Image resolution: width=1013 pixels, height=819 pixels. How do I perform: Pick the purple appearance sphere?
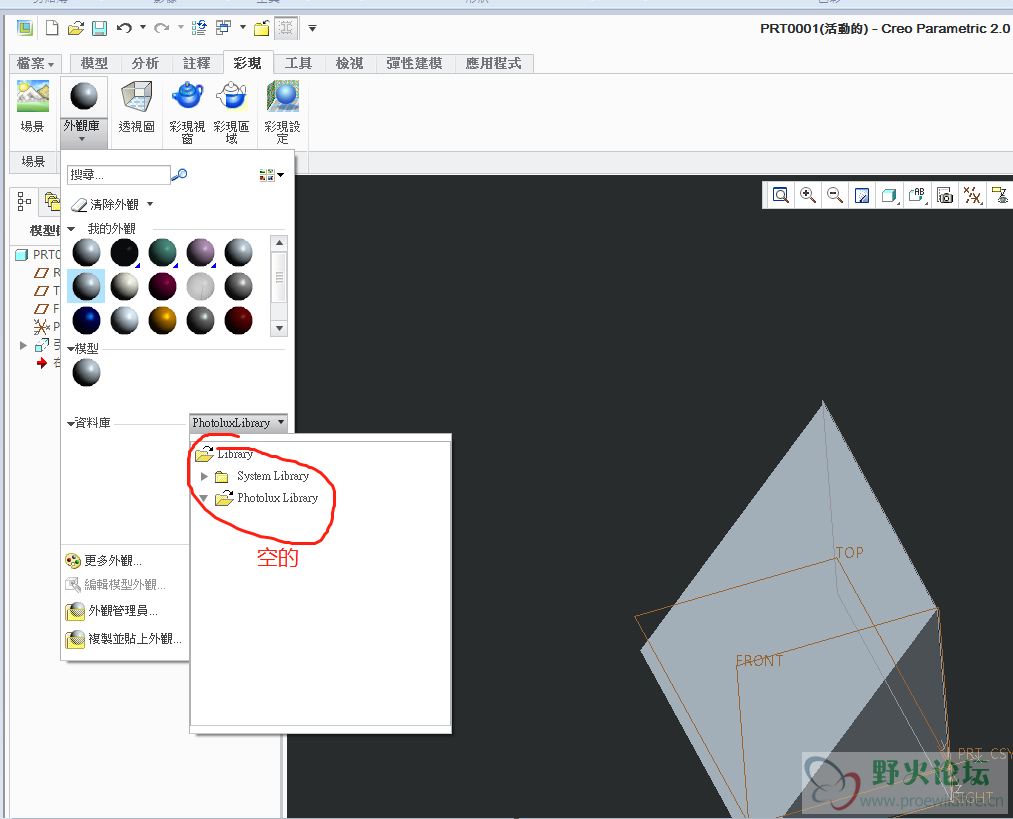pyautogui.click(x=200, y=253)
